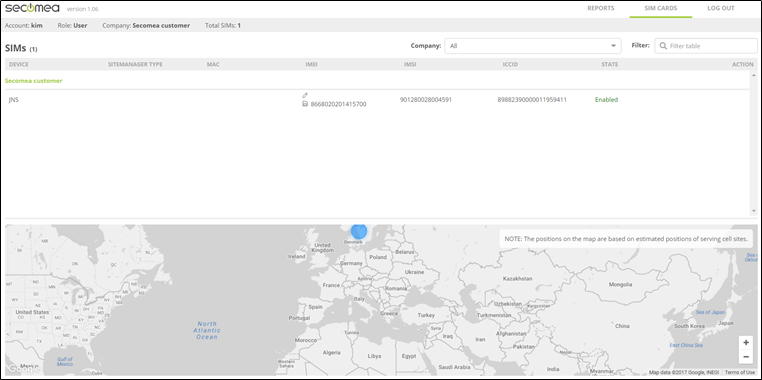The image size is (762, 380).
Task: Click the Secomea customer group row
Action: tap(377, 81)
